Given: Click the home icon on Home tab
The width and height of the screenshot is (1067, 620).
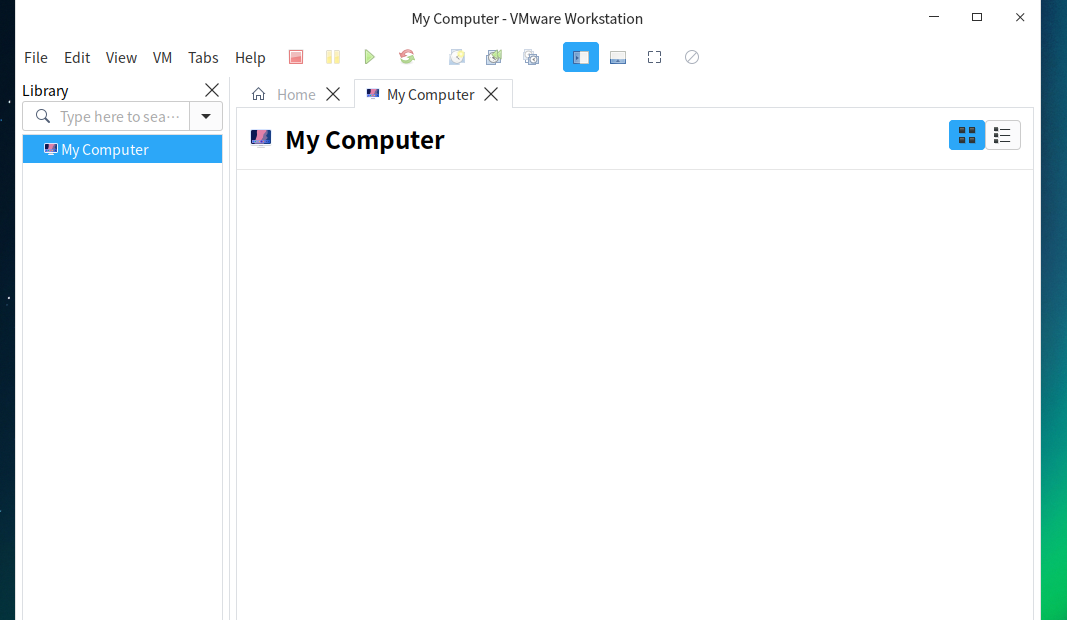Looking at the screenshot, I should click(x=259, y=94).
